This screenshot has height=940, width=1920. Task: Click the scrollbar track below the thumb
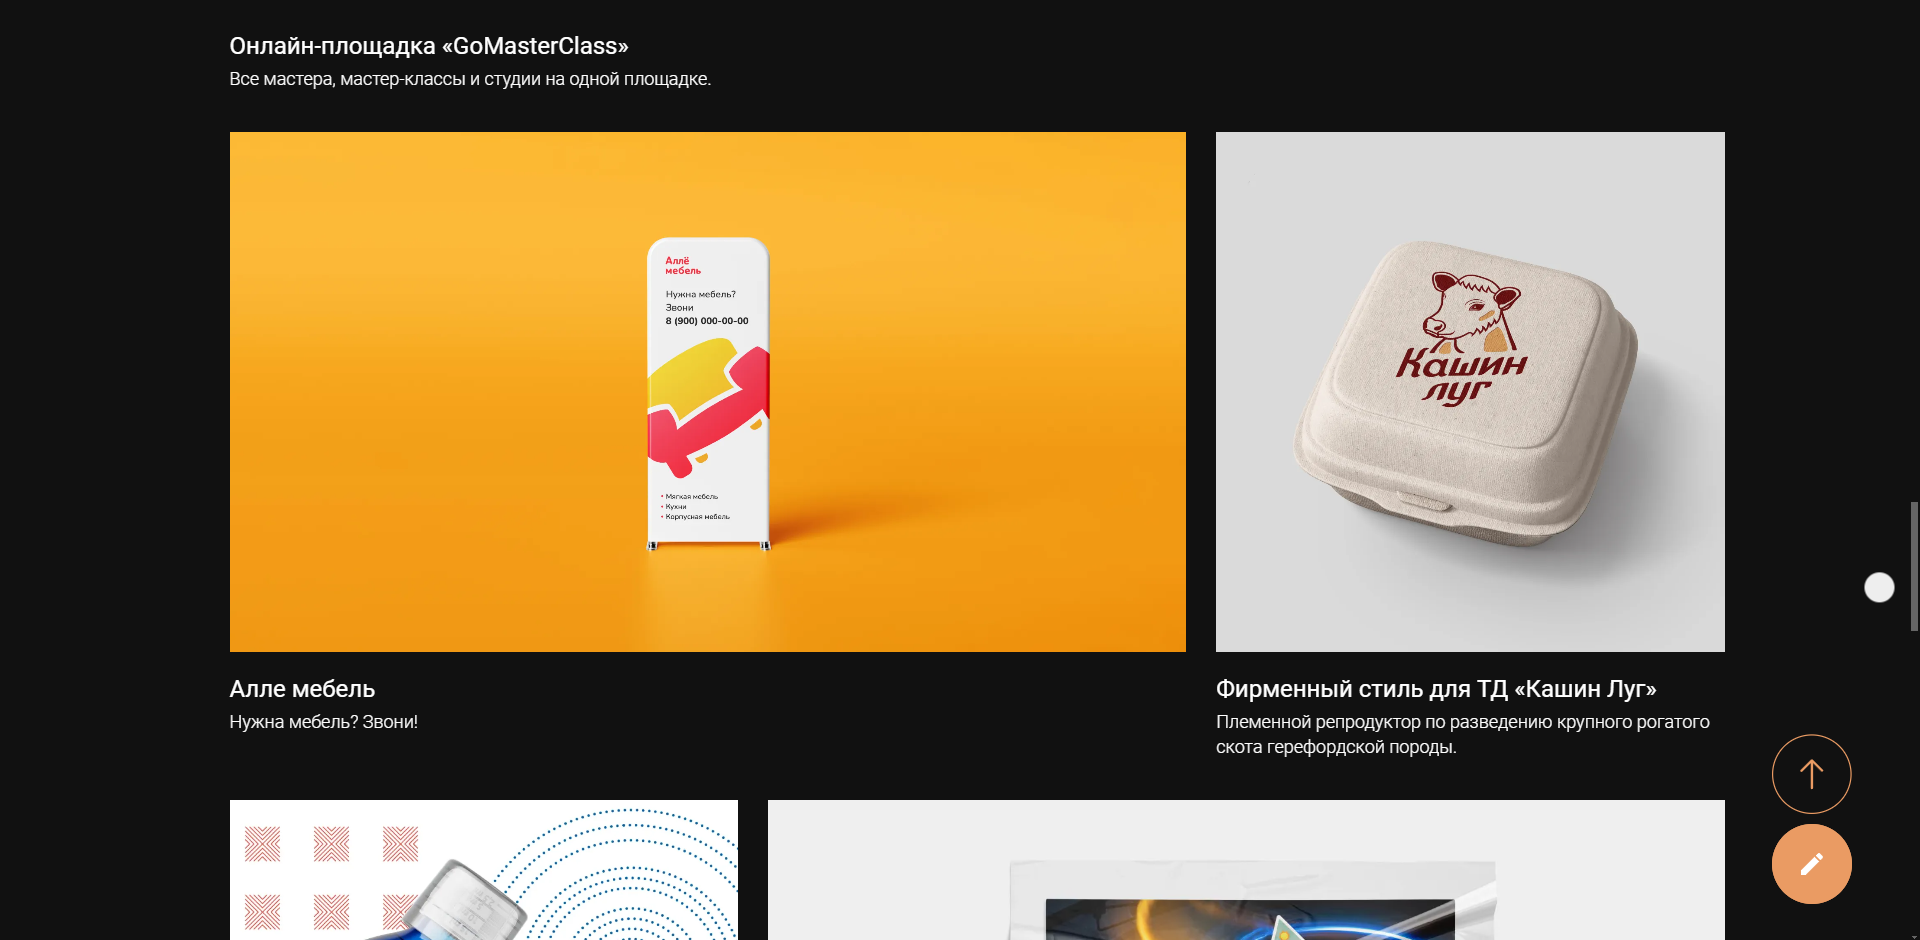[1914, 785]
